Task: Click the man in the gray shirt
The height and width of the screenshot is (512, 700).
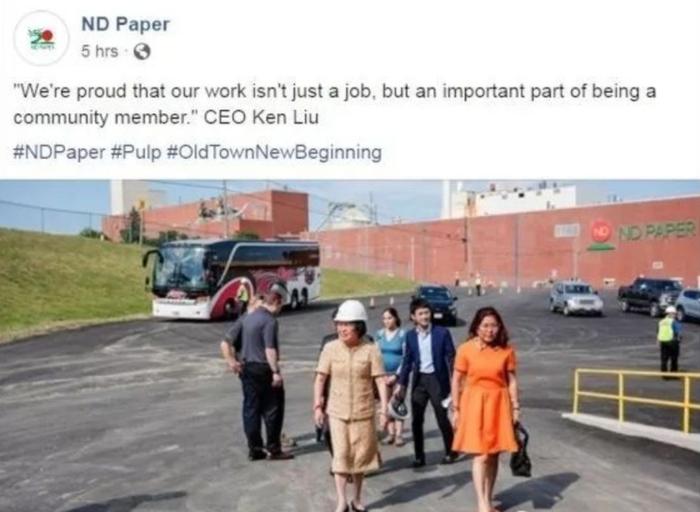Action: 259,375
